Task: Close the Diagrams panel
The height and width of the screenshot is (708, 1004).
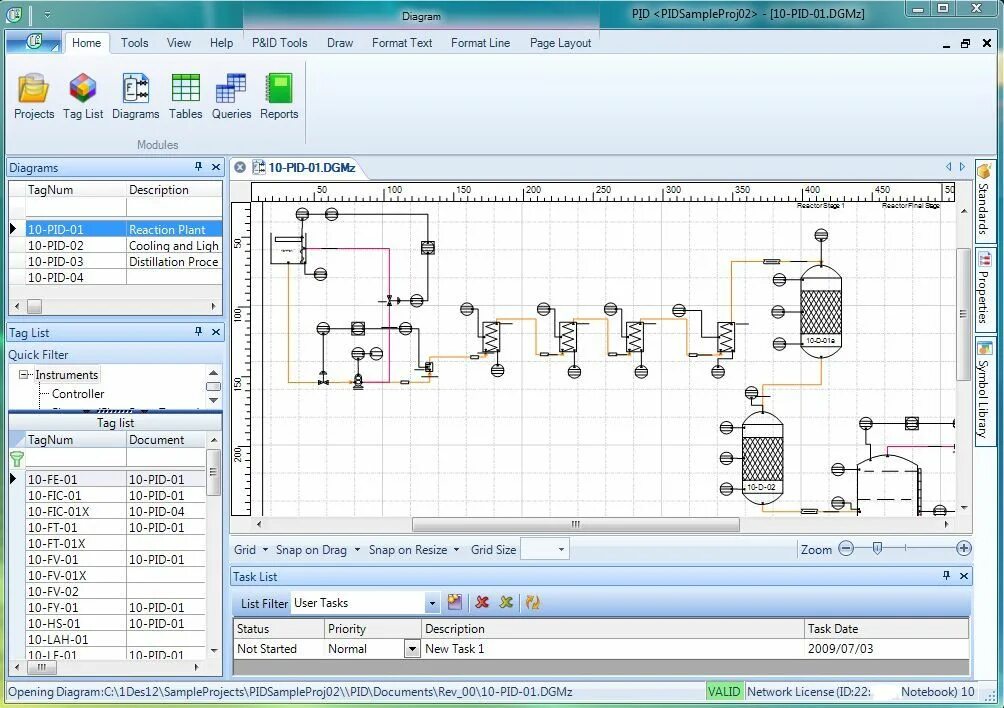Action: (216, 167)
